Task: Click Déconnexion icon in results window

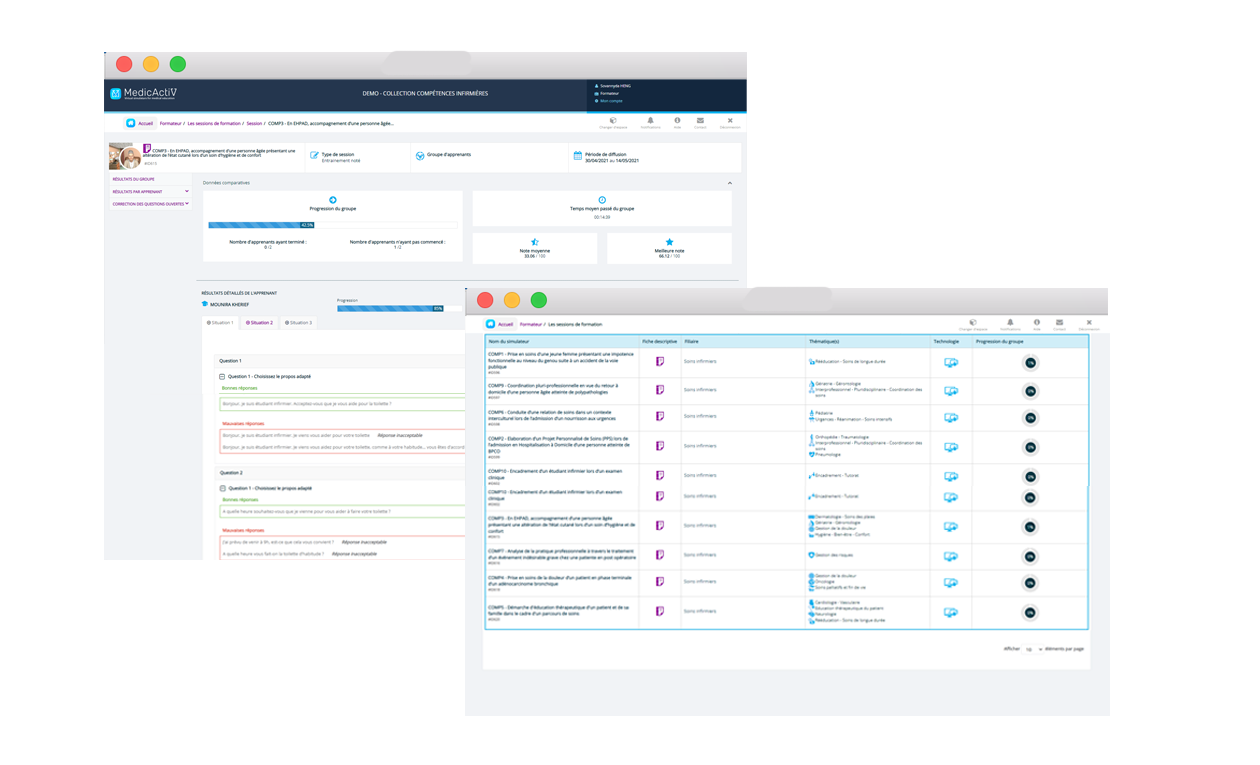Action: (x=730, y=120)
